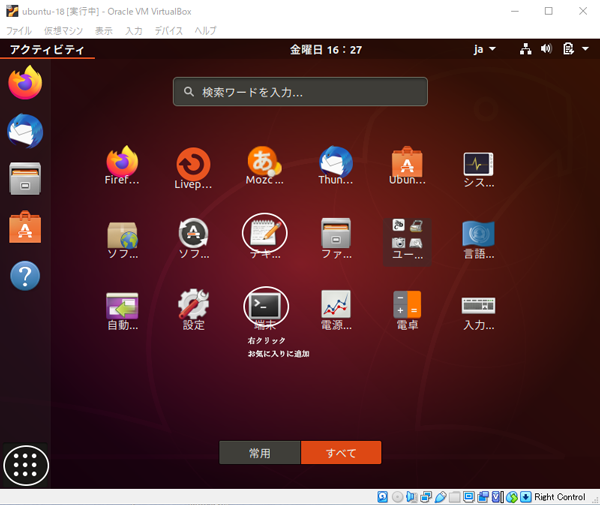
Task: Open the Software Updater app
Action: (193, 238)
